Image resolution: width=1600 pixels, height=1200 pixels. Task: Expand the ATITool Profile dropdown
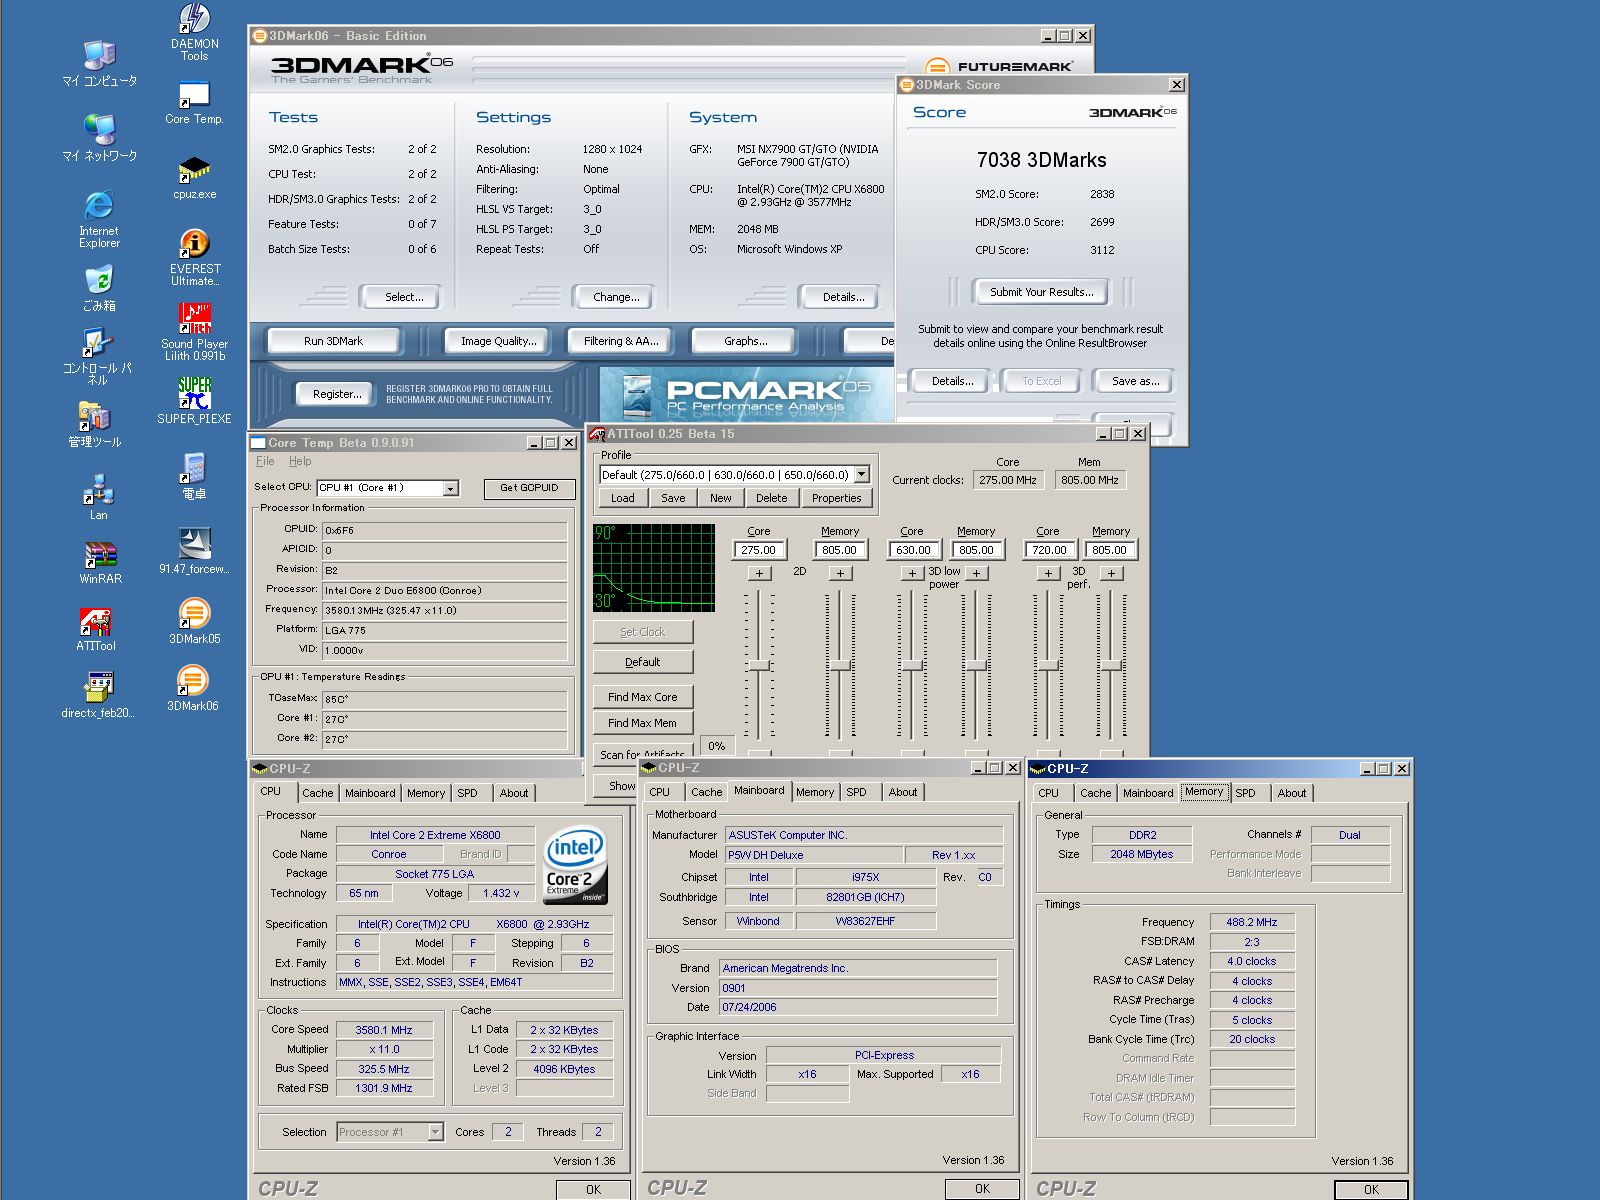862,475
